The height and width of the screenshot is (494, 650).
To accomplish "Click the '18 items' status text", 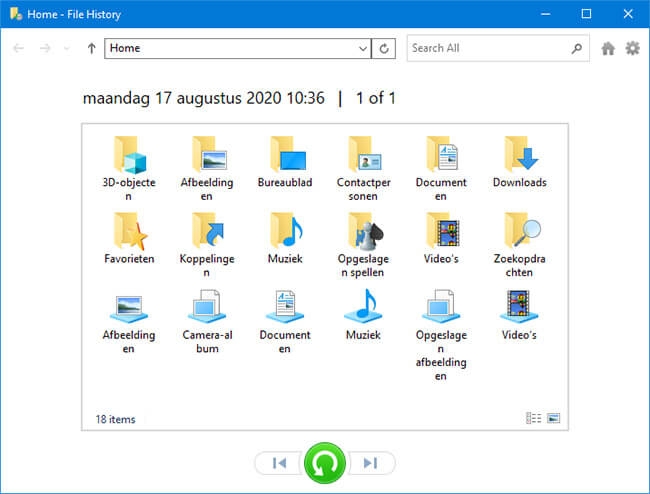I will pyautogui.click(x=115, y=419).
